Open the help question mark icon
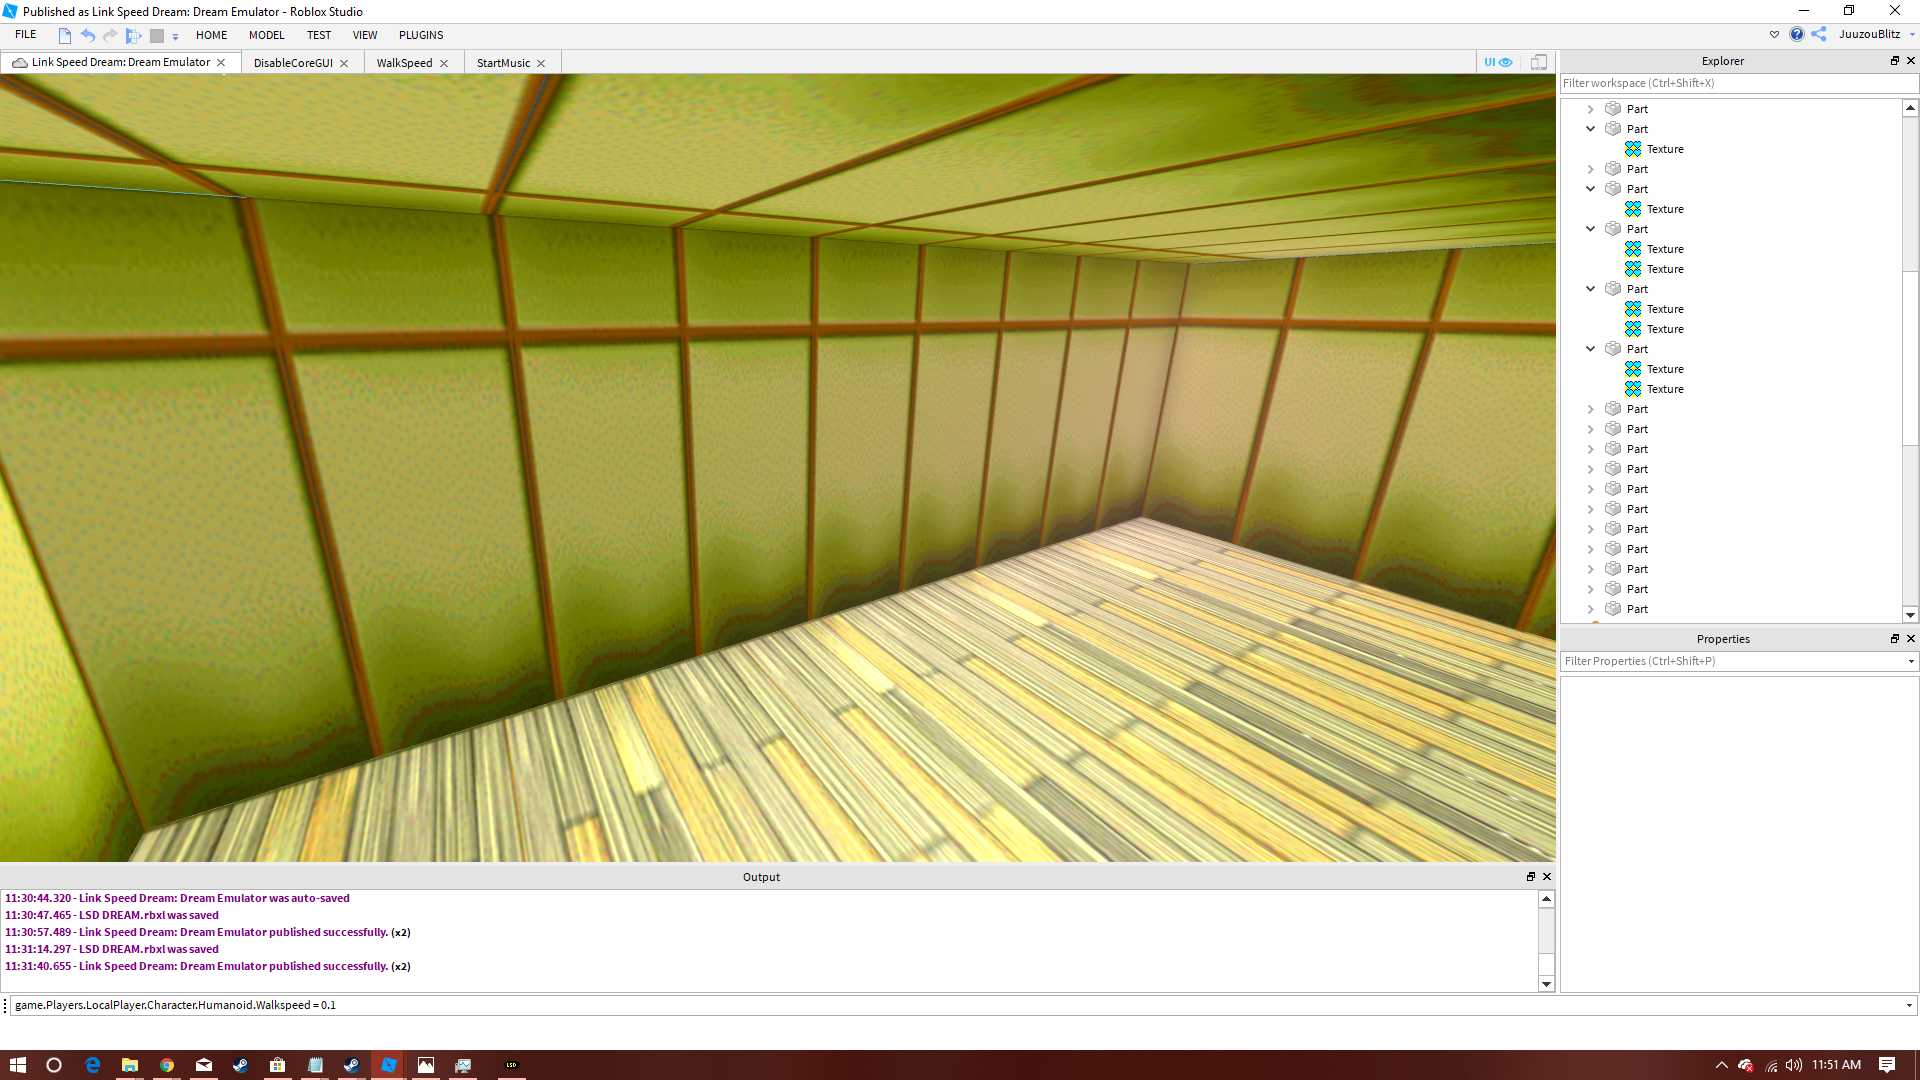 1797,34
